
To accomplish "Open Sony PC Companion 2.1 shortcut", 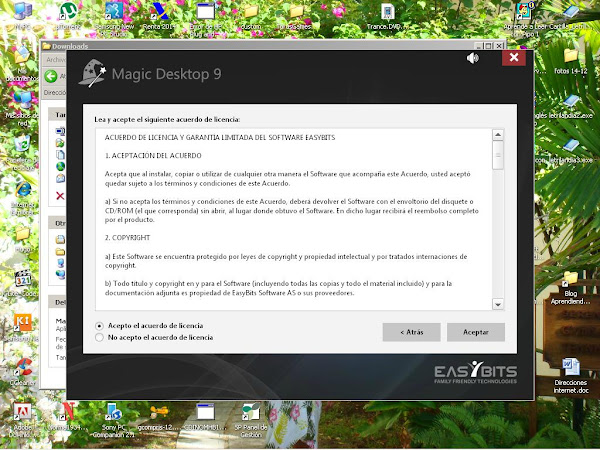I will (x=114, y=419).
